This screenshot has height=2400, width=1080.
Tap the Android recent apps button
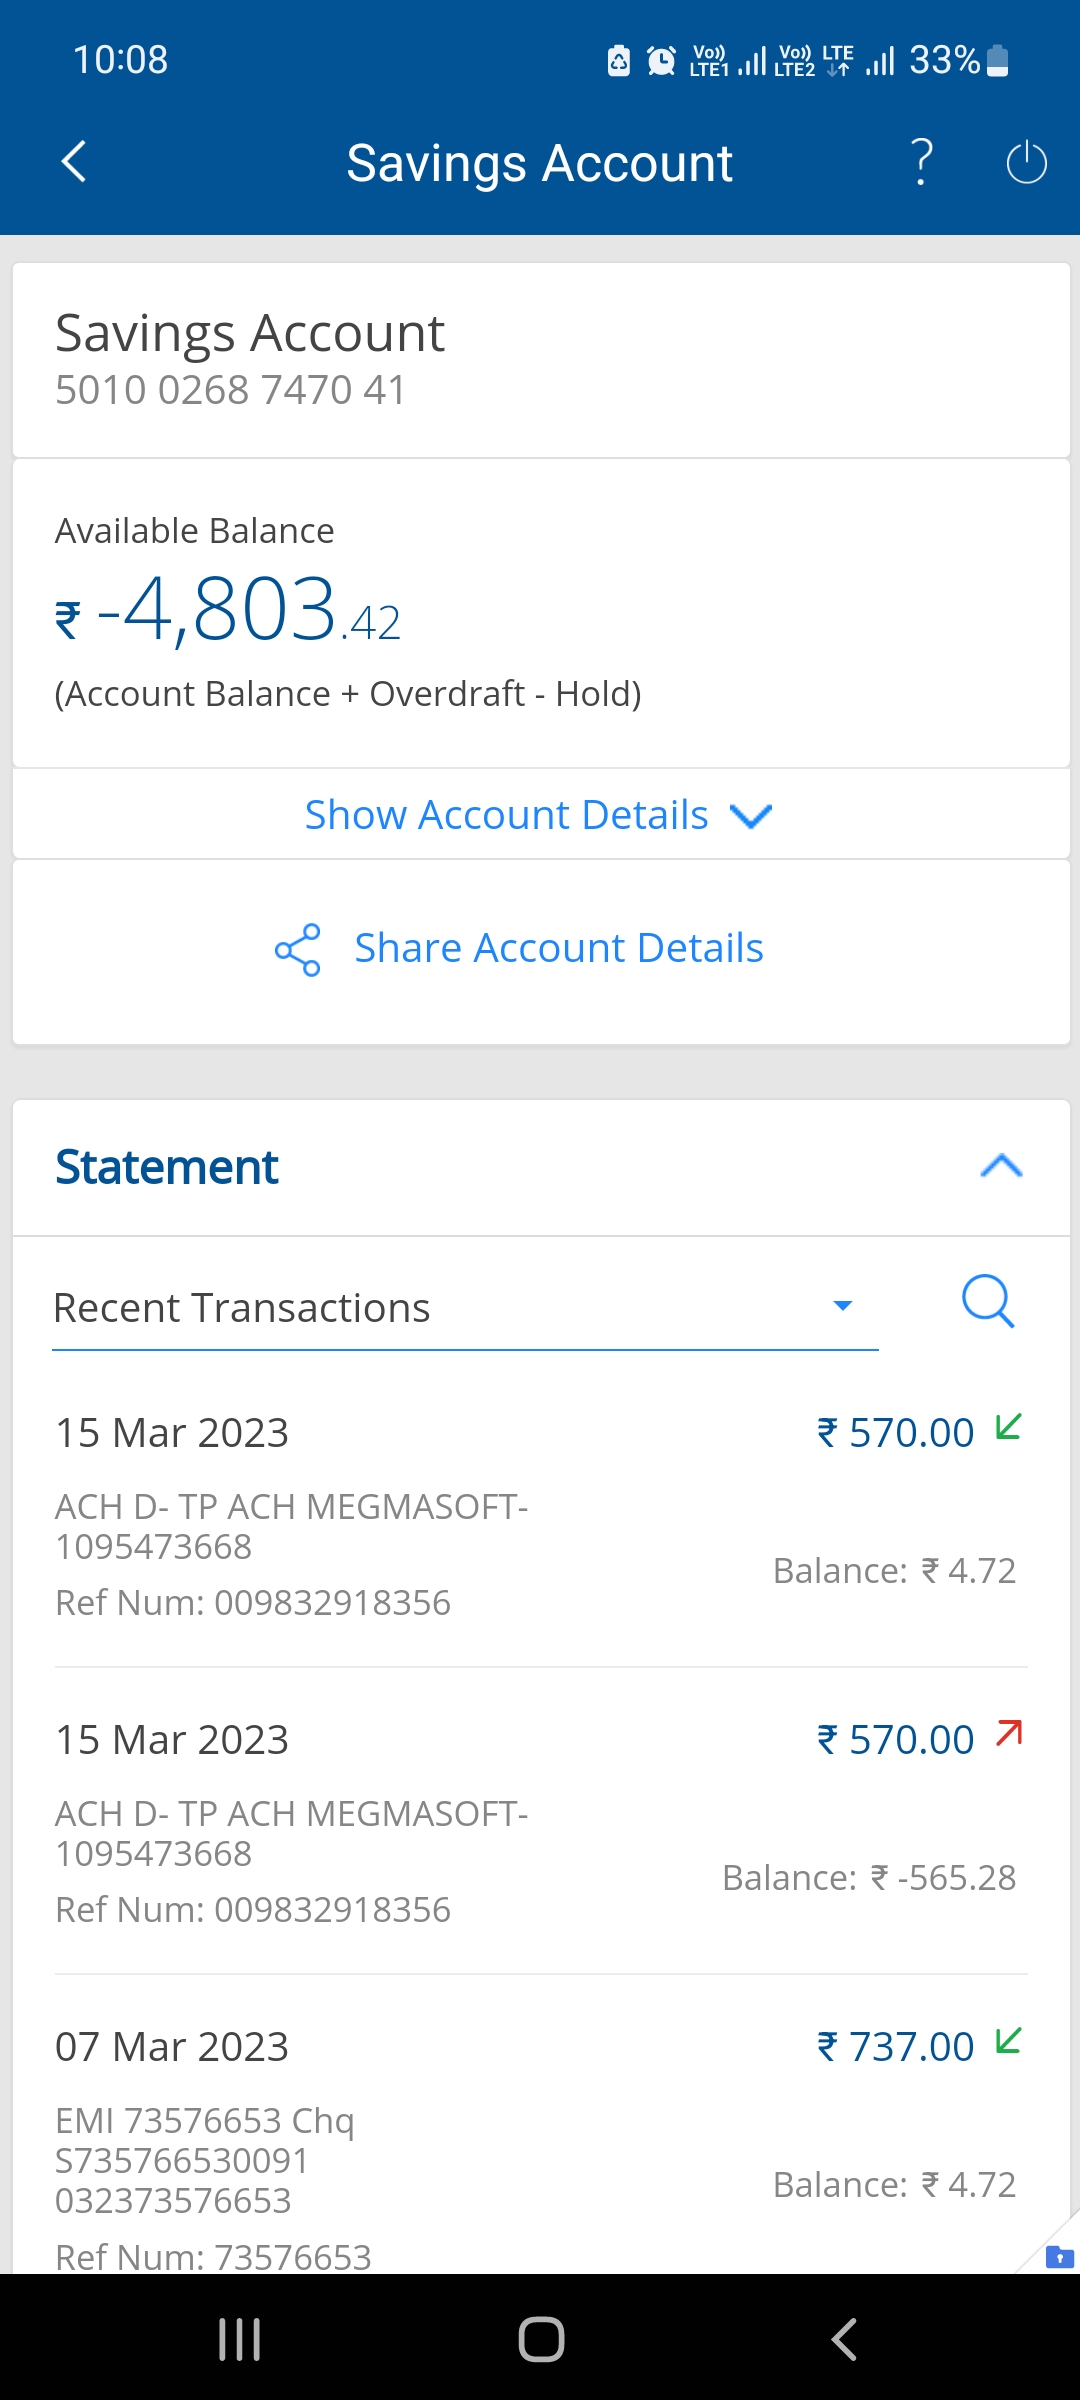(240, 2339)
